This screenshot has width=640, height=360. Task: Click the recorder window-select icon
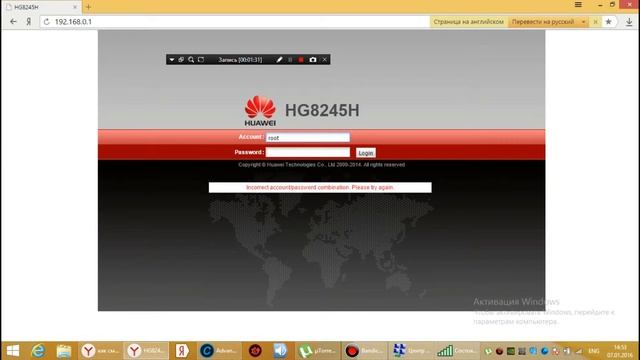coord(181,60)
